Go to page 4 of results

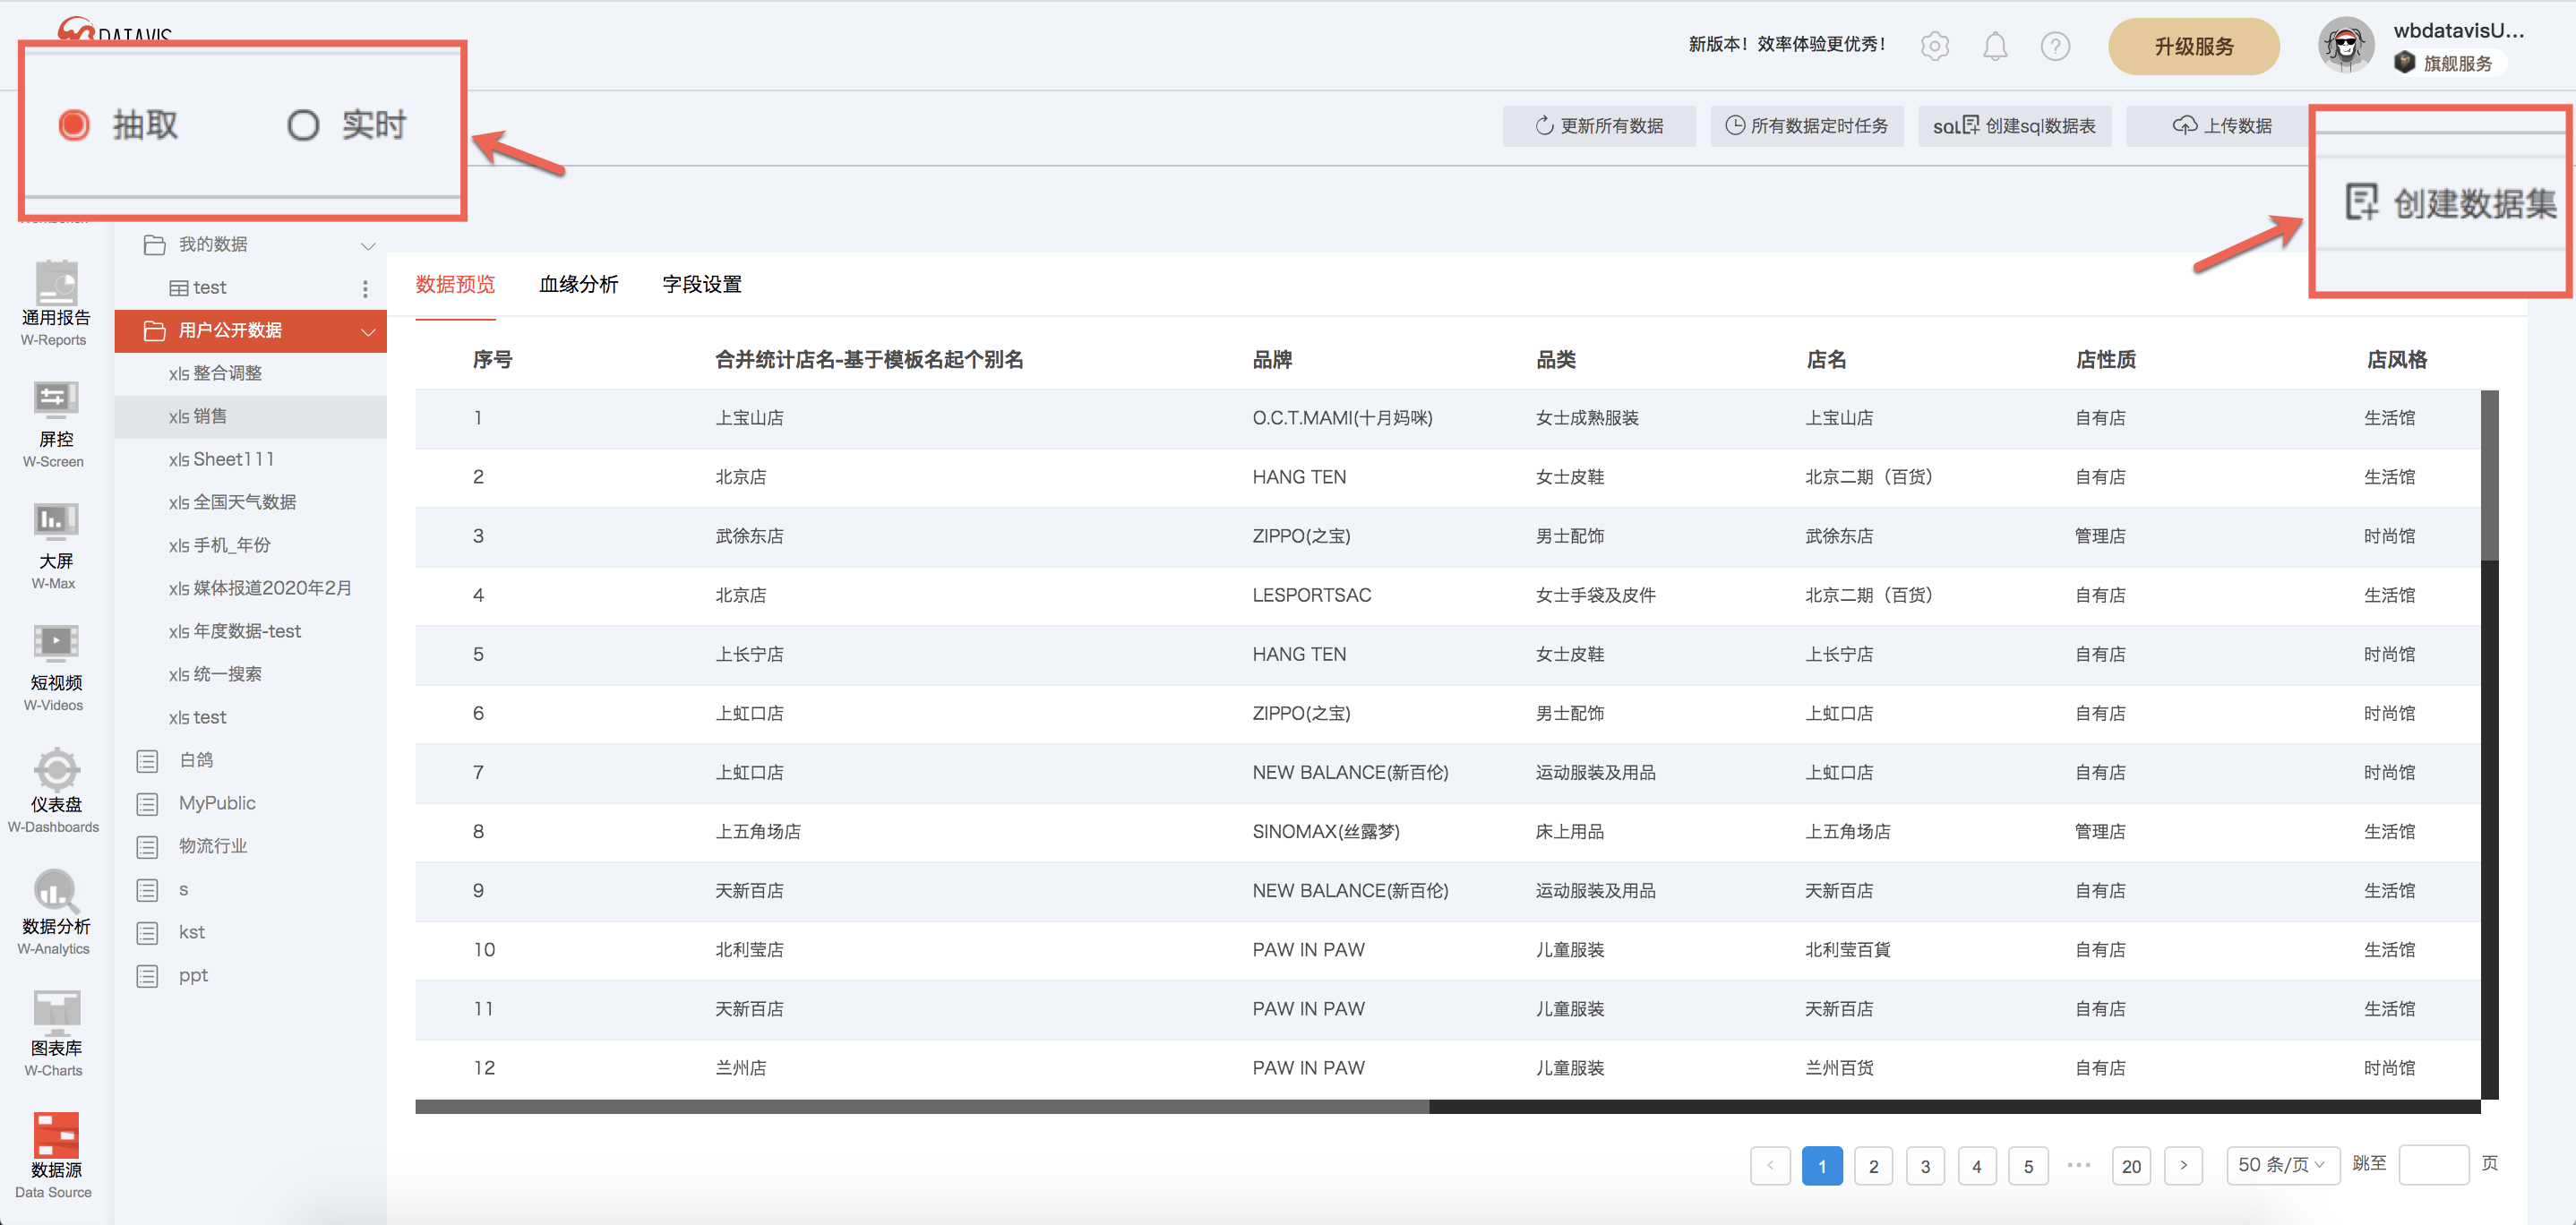tap(1976, 1166)
